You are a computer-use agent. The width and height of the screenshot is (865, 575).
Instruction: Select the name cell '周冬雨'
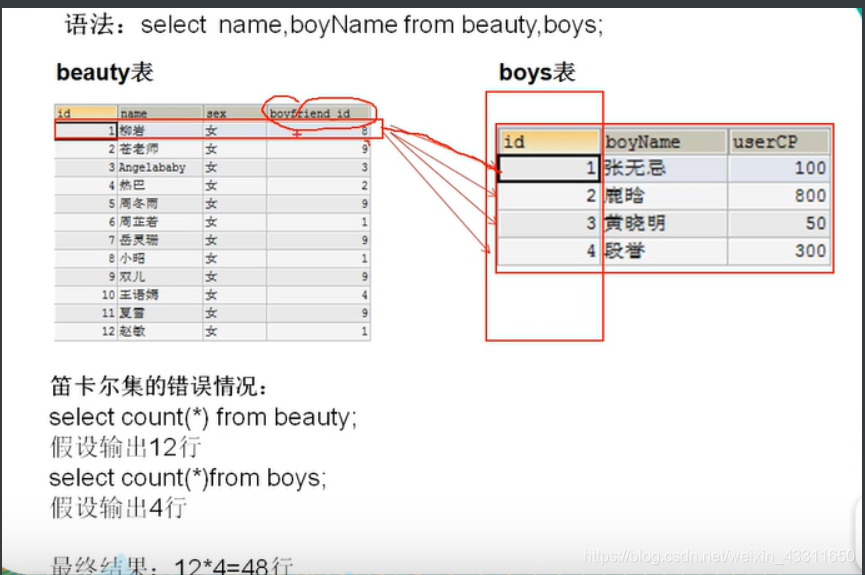point(160,204)
